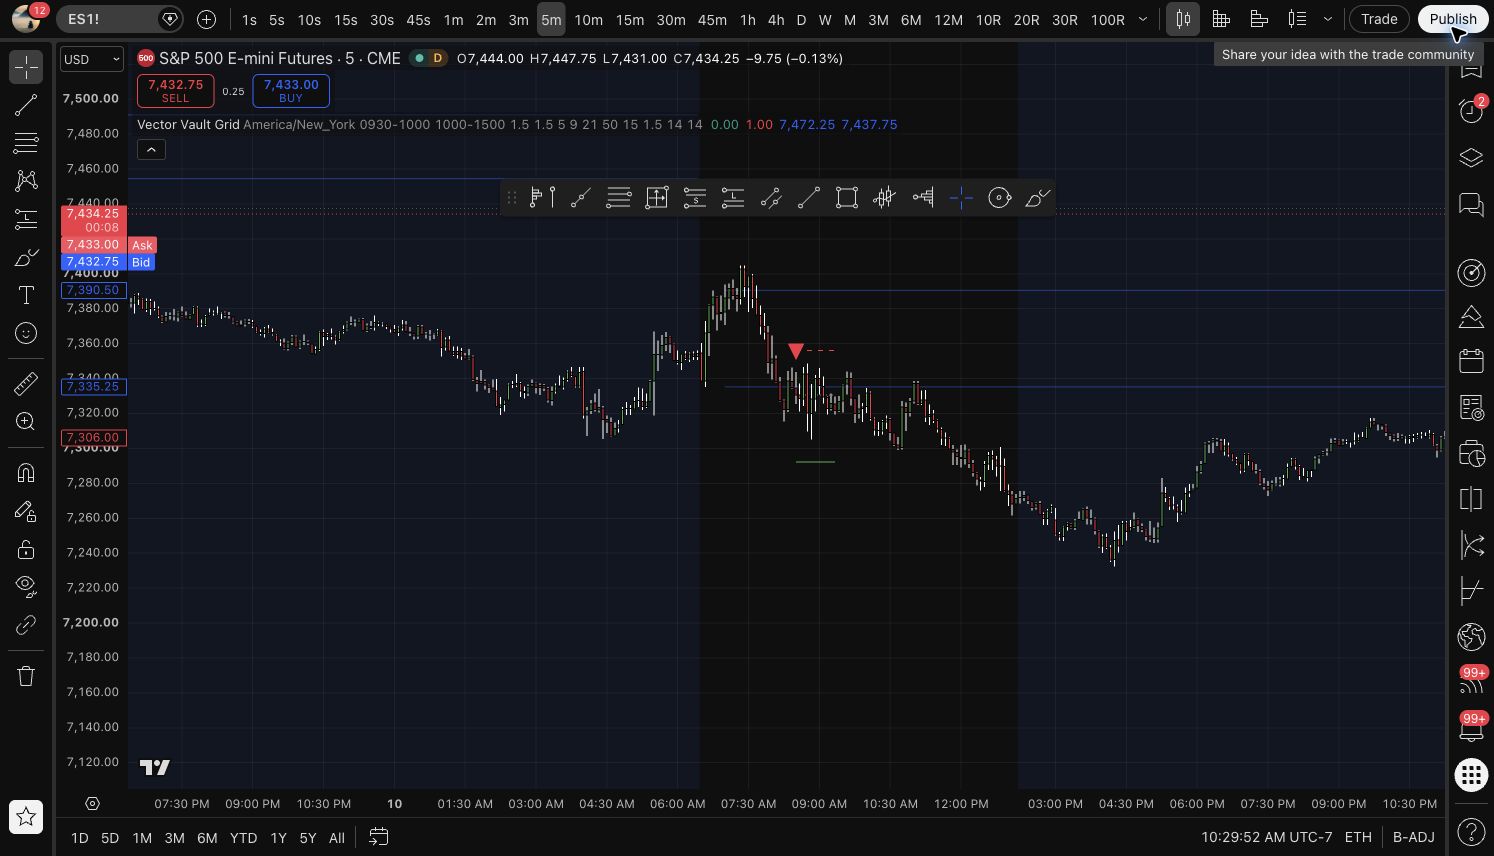Open the target radar icon in right sidebar
Viewport: 1494px width, 856px height.
tap(1471, 272)
